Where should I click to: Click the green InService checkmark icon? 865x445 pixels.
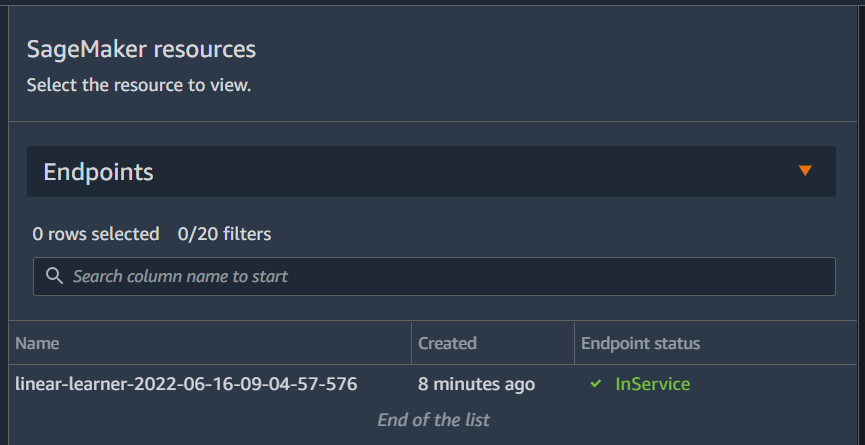tap(595, 383)
